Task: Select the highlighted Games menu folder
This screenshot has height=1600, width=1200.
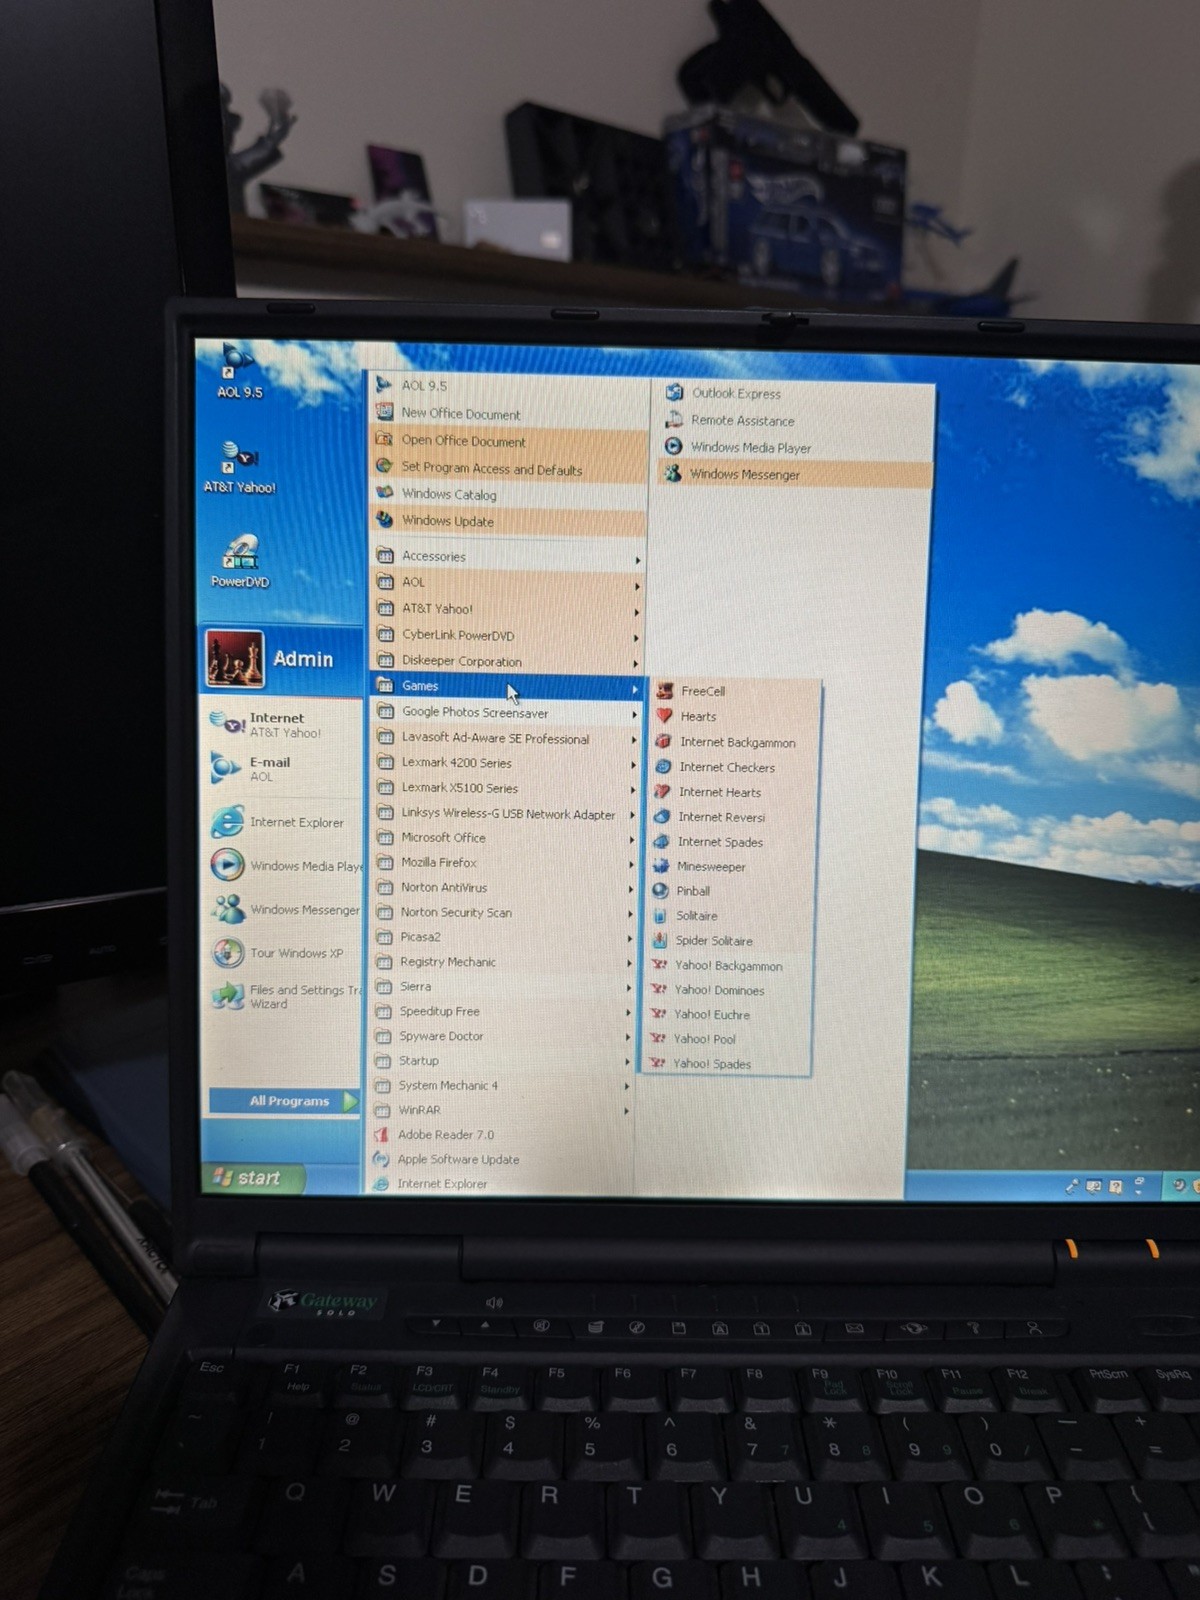Action: pyautogui.click(x=508, y=686)
